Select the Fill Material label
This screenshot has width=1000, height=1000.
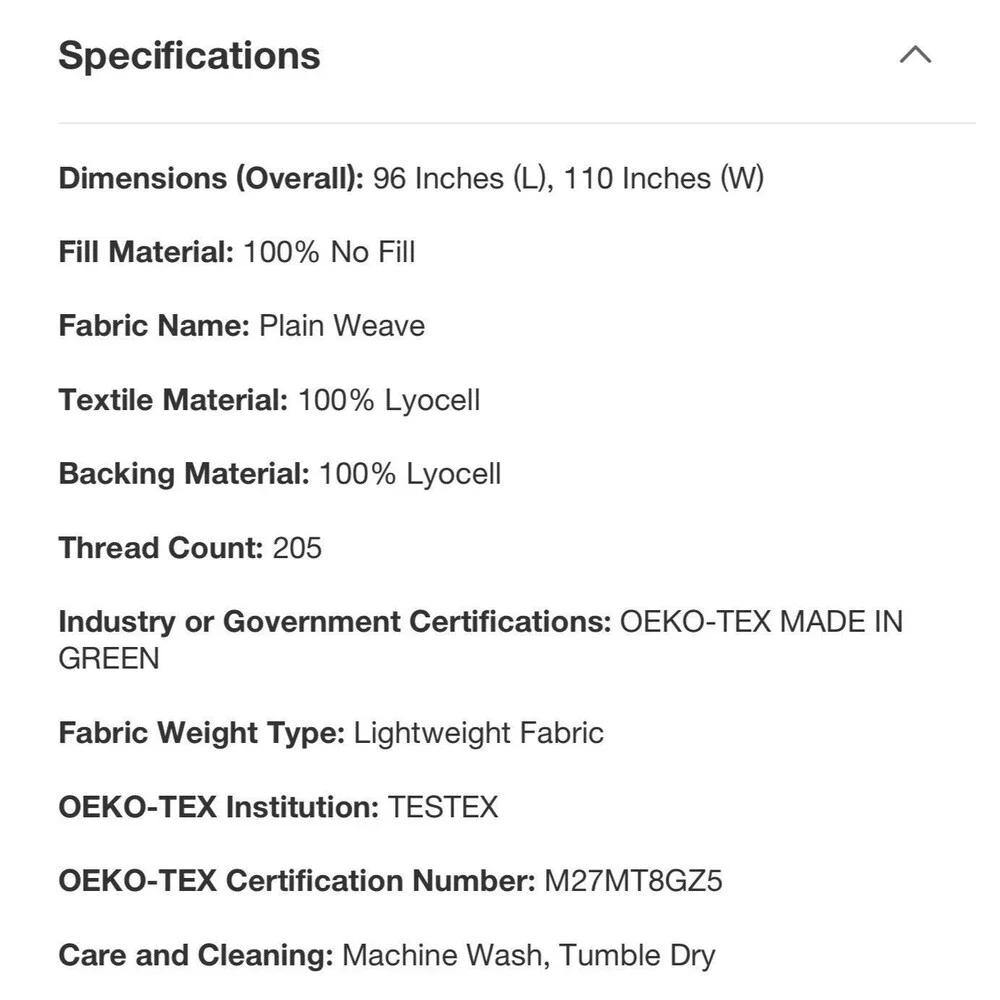pyautogui.click(x=146, y=252)
